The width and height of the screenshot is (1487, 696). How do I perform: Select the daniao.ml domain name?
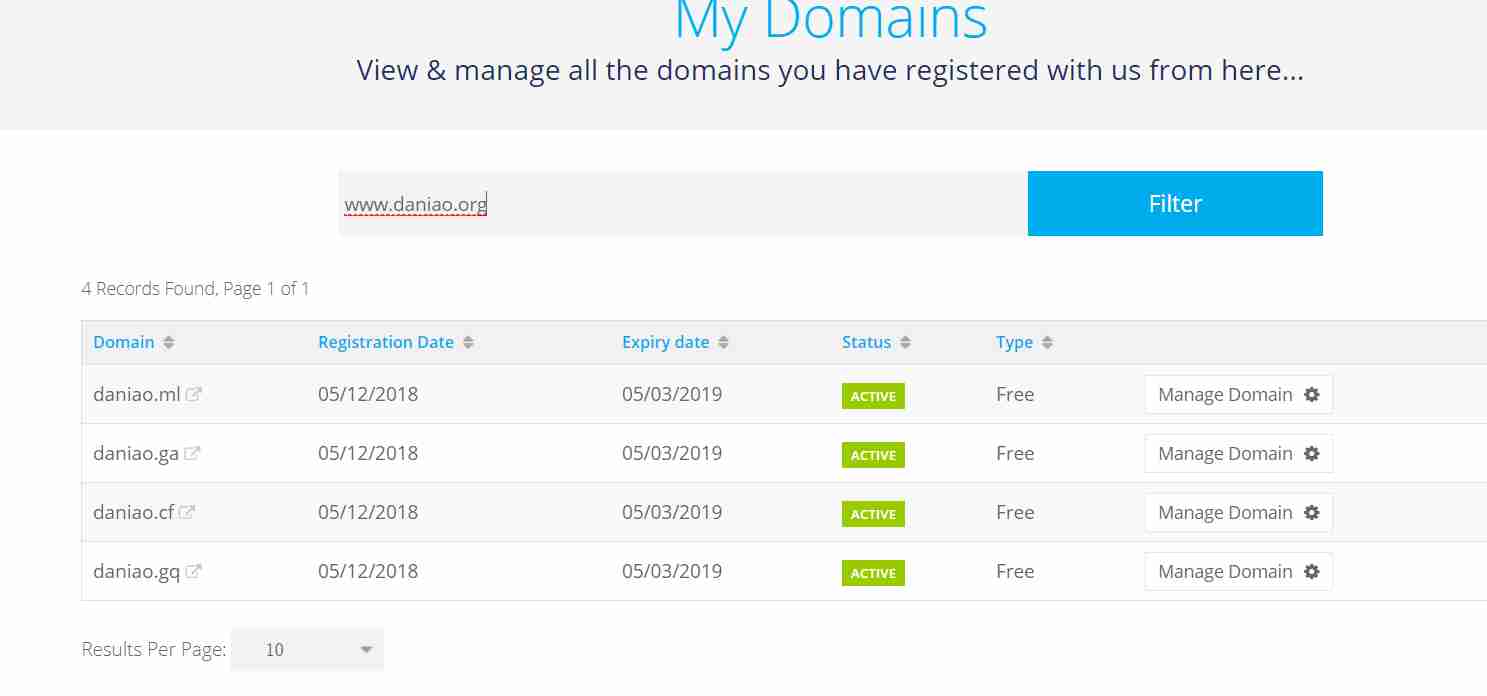click(137, 394)
